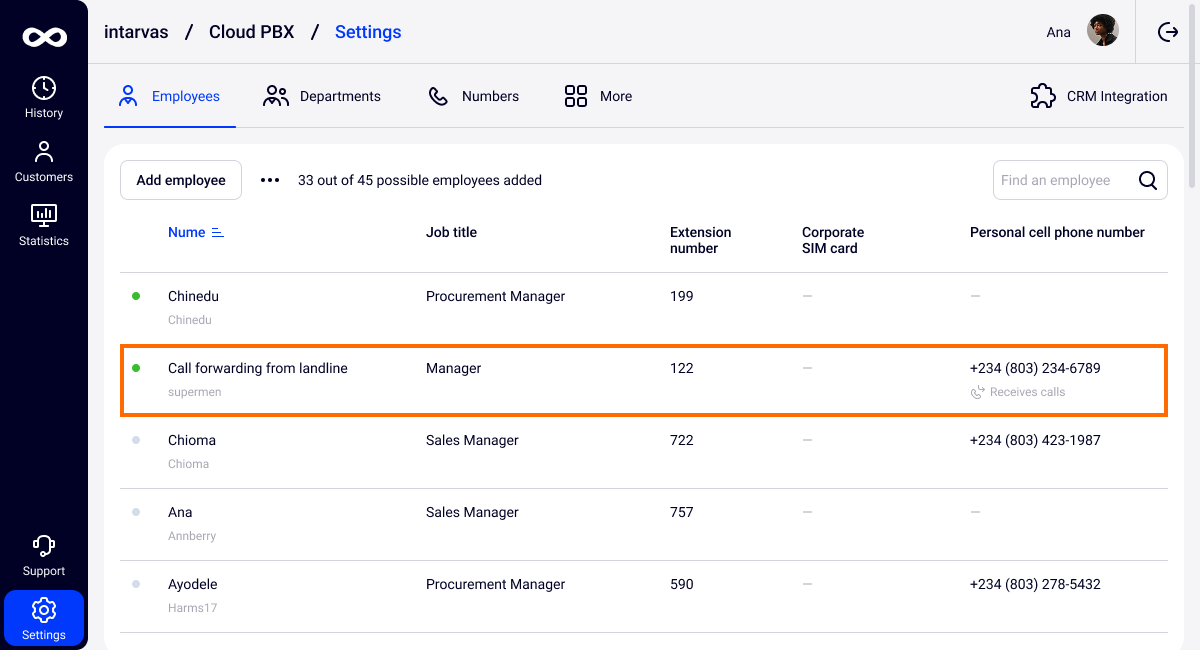Screen dimensions: 1200x650
Task: Click the Cloud PBX breadcrumb
Action: tap(251, 32)
